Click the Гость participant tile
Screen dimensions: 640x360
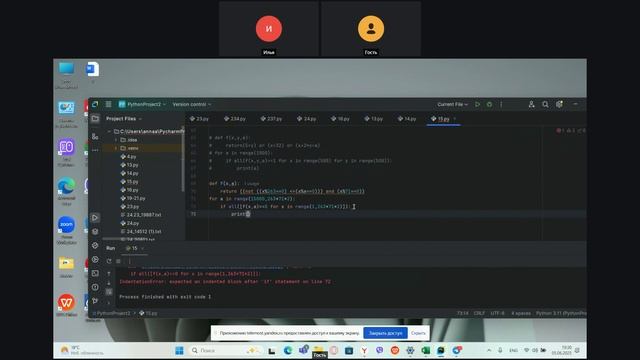coord(371,29)
